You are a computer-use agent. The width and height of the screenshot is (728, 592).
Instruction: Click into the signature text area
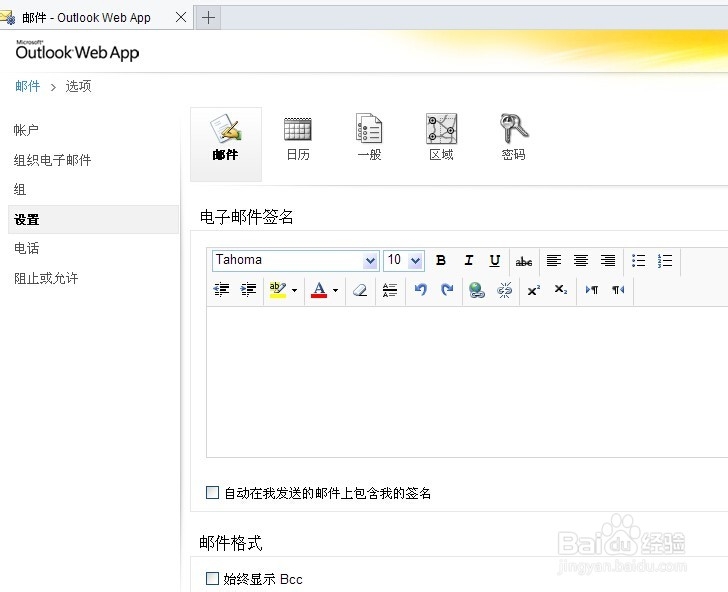point(467,382)
